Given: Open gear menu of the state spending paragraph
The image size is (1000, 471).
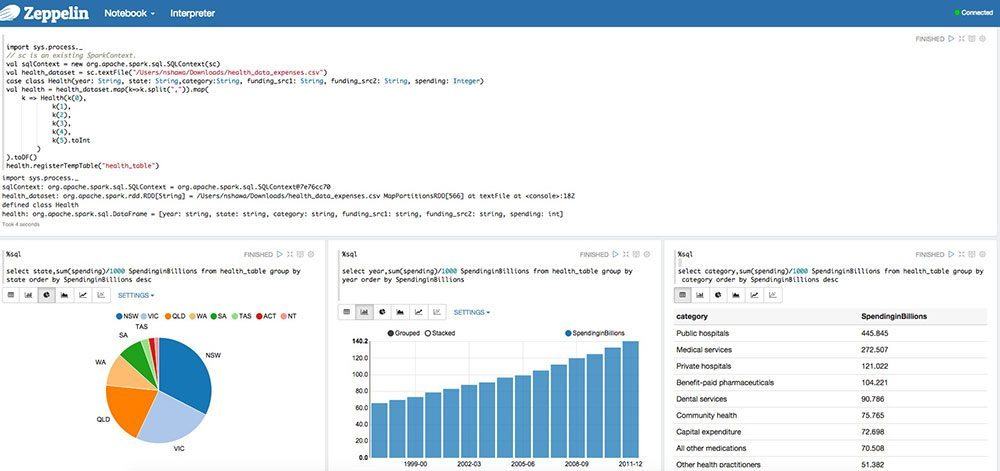Looking at the screenshot, I should click(311, 254).
